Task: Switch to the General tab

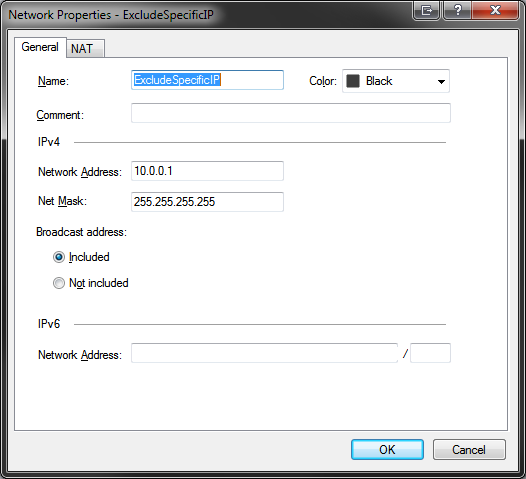Action: [x=40, y=47]
